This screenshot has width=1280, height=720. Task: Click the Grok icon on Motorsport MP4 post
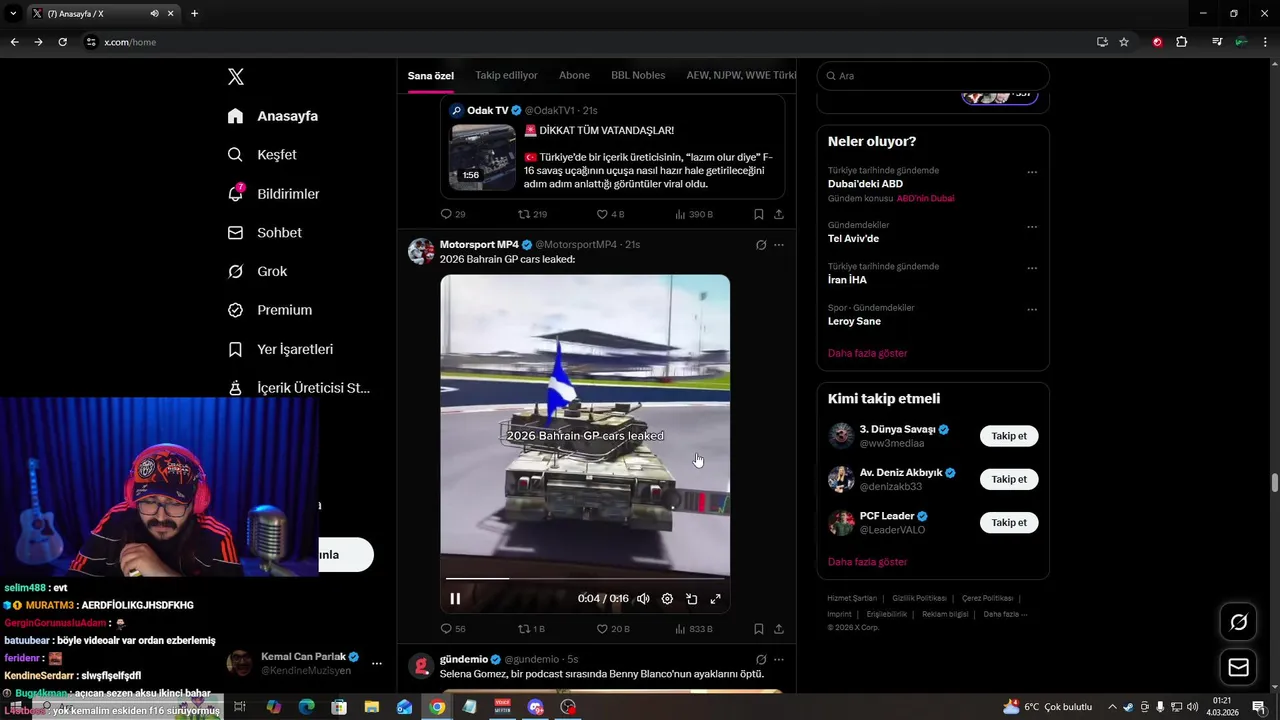click(761, 245)
